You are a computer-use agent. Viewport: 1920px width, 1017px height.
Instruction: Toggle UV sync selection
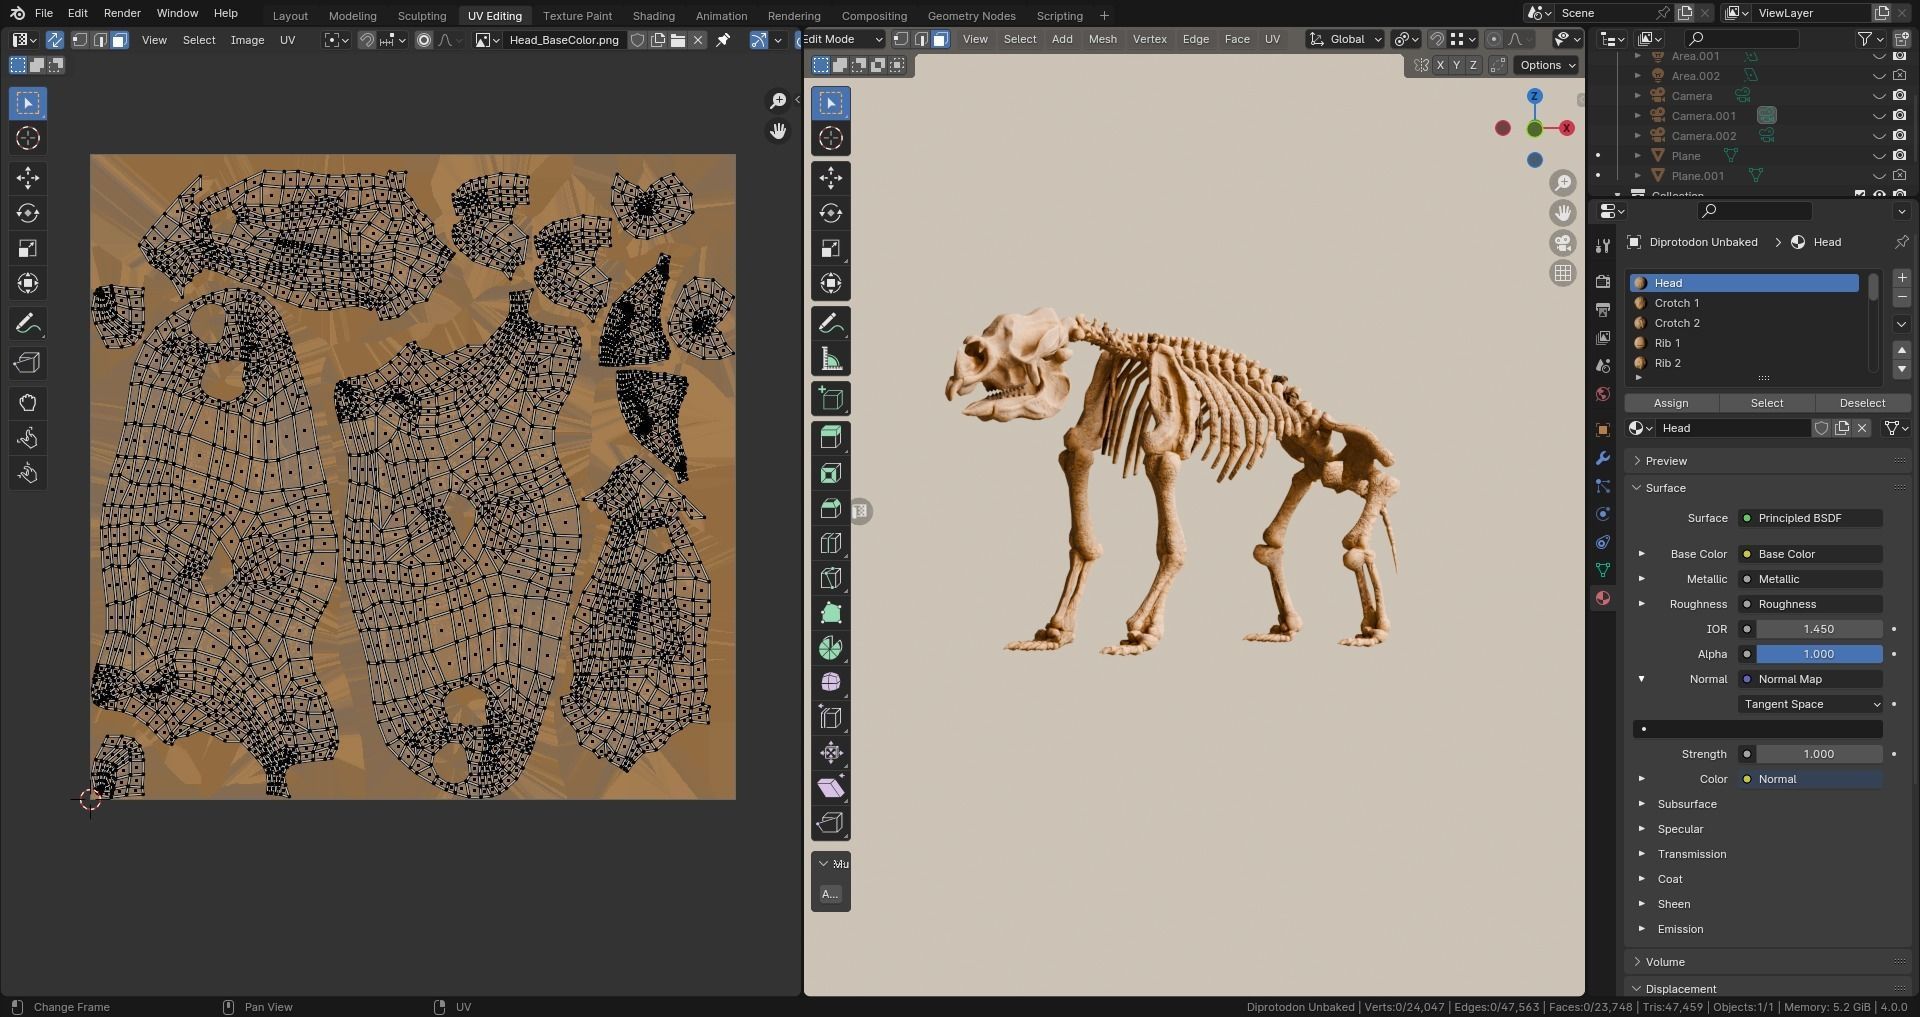pos(55,40)
